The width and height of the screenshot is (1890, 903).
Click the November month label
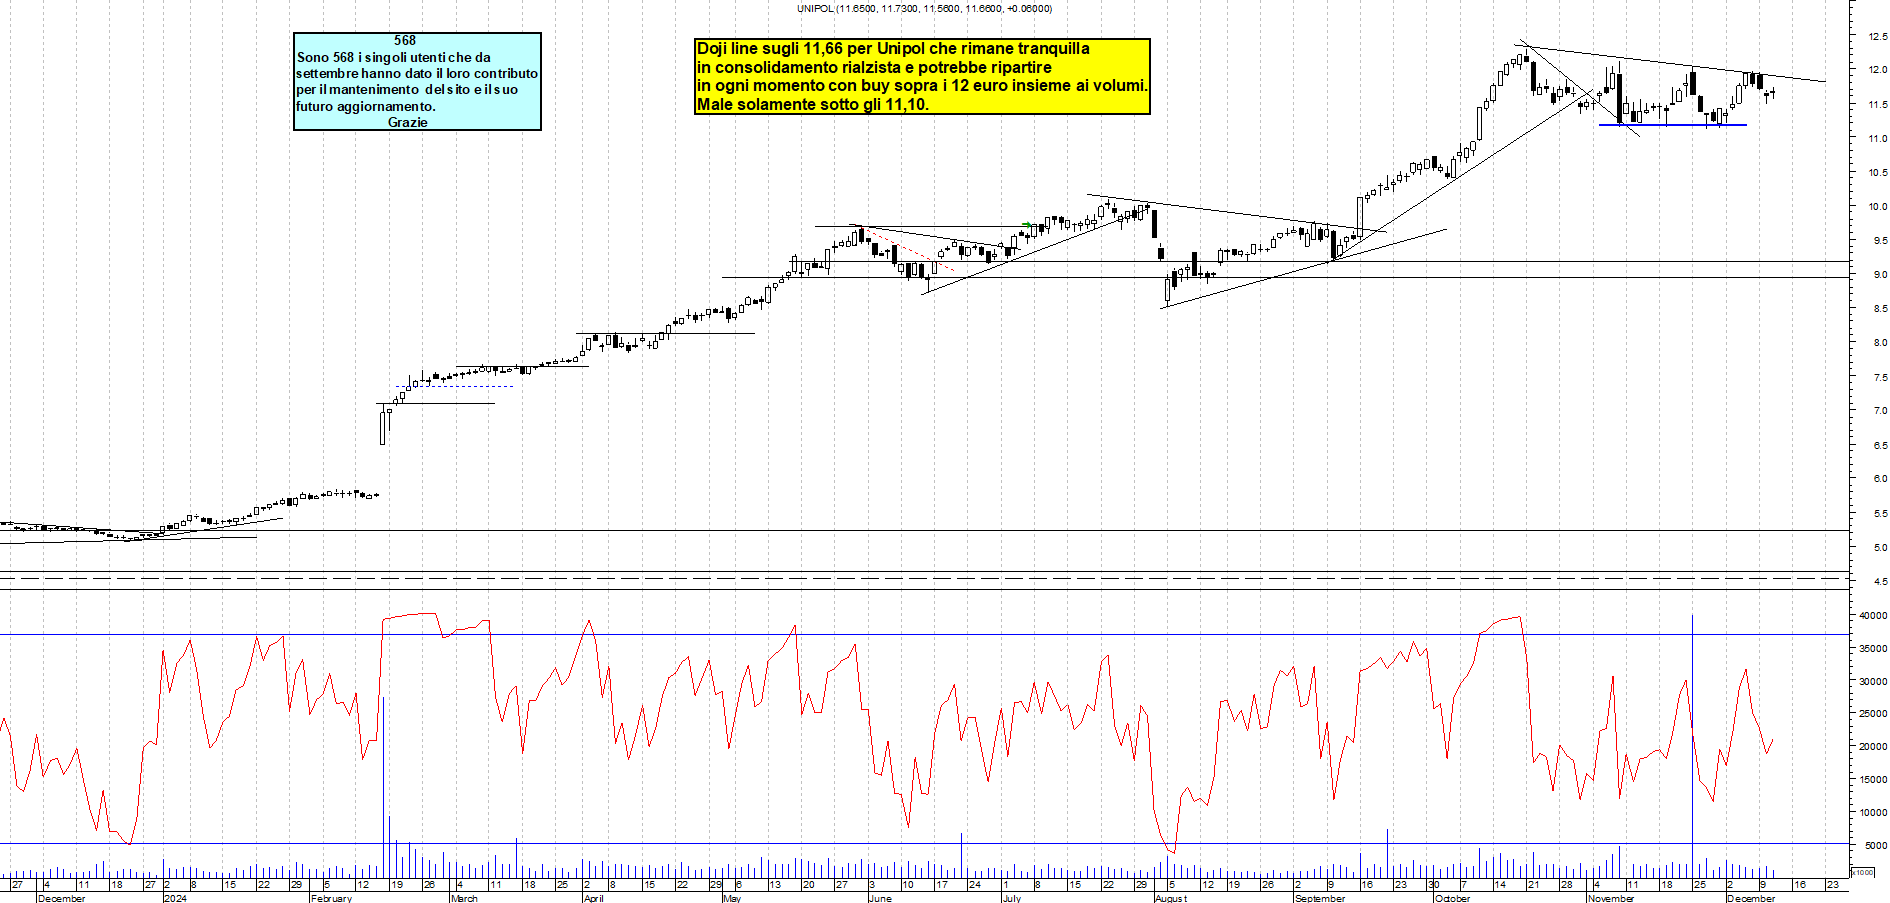[x=1610, y=898]
